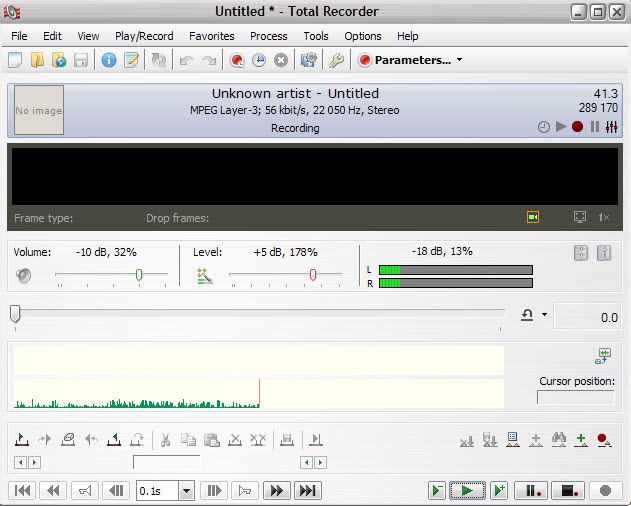Click the Undo arrow icon
Image resolution: width=631 pixels, height=506 pixels.
tap(186, 61)
